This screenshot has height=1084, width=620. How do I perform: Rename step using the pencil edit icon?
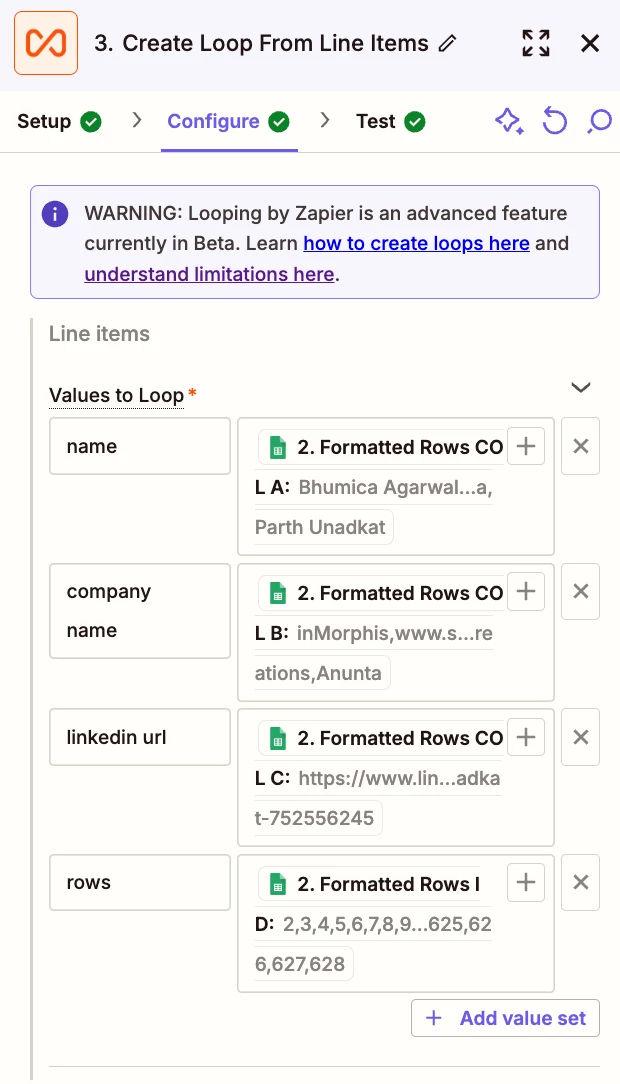[x=448, y=44]
